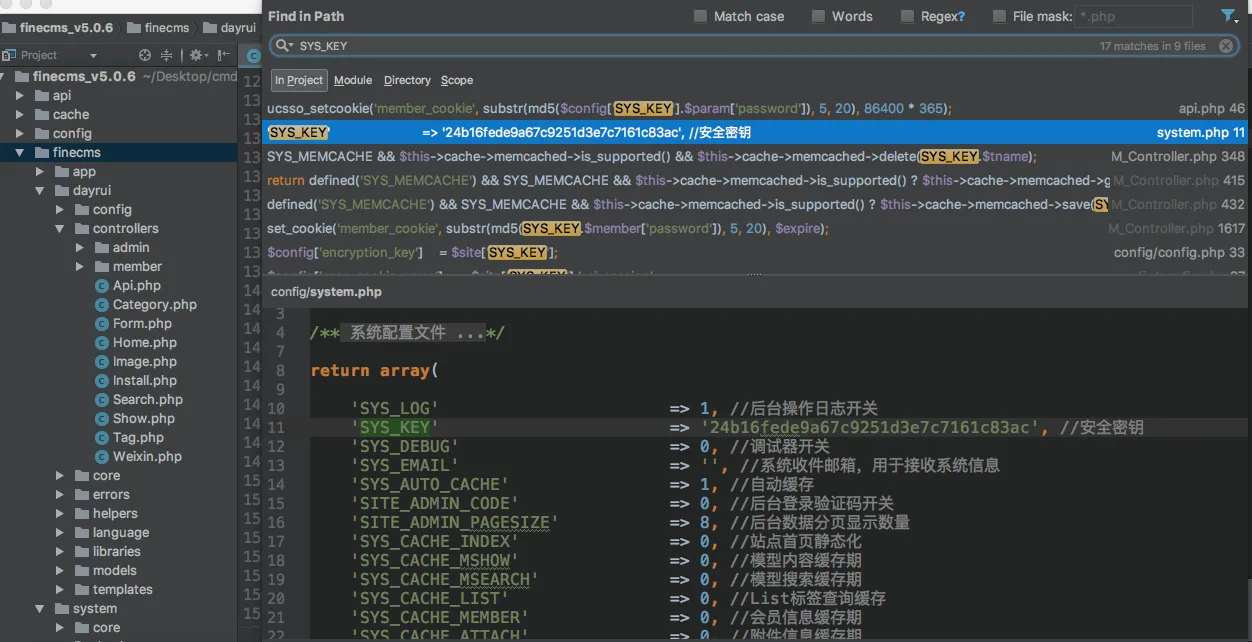The height and width of the screenshot is (642, 1252).
Task: Enable the Words checkbox
Action: pos(818,16)
